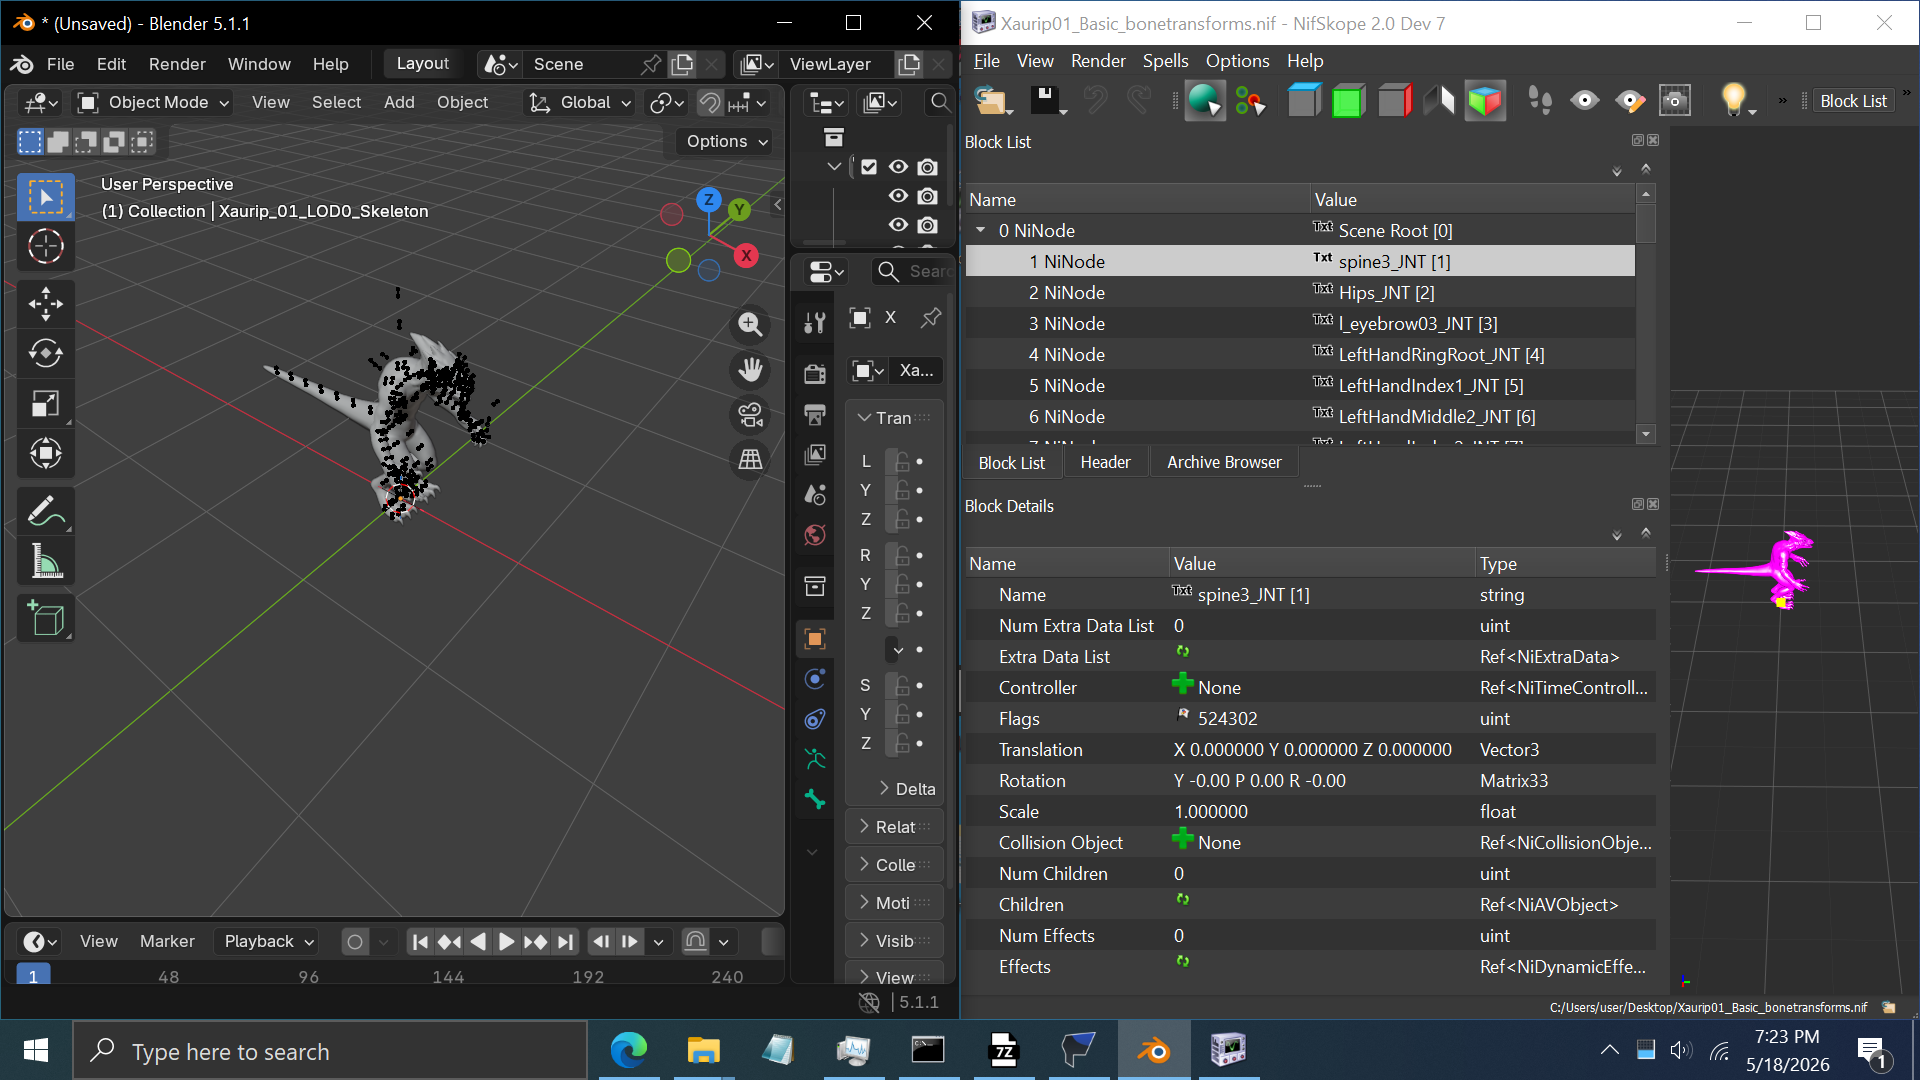Open the Spells menu in NifSkope

click(1165, 61)
